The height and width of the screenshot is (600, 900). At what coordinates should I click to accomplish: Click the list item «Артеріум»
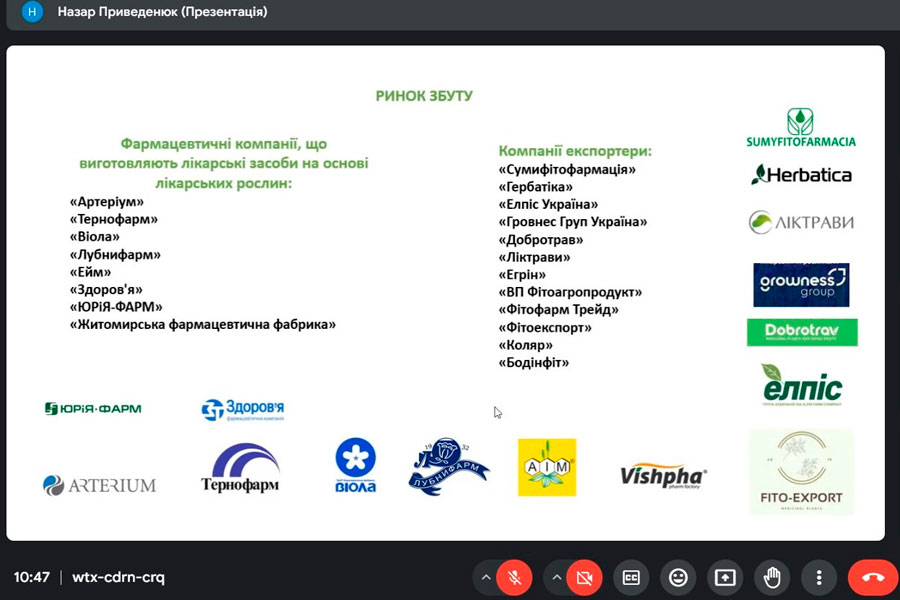click(107, 202)
